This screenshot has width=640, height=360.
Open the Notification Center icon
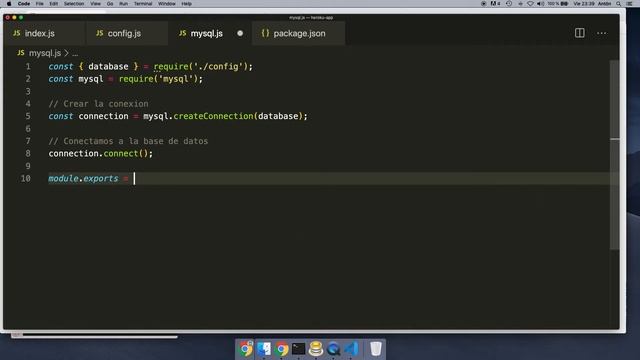coord(630,4)
